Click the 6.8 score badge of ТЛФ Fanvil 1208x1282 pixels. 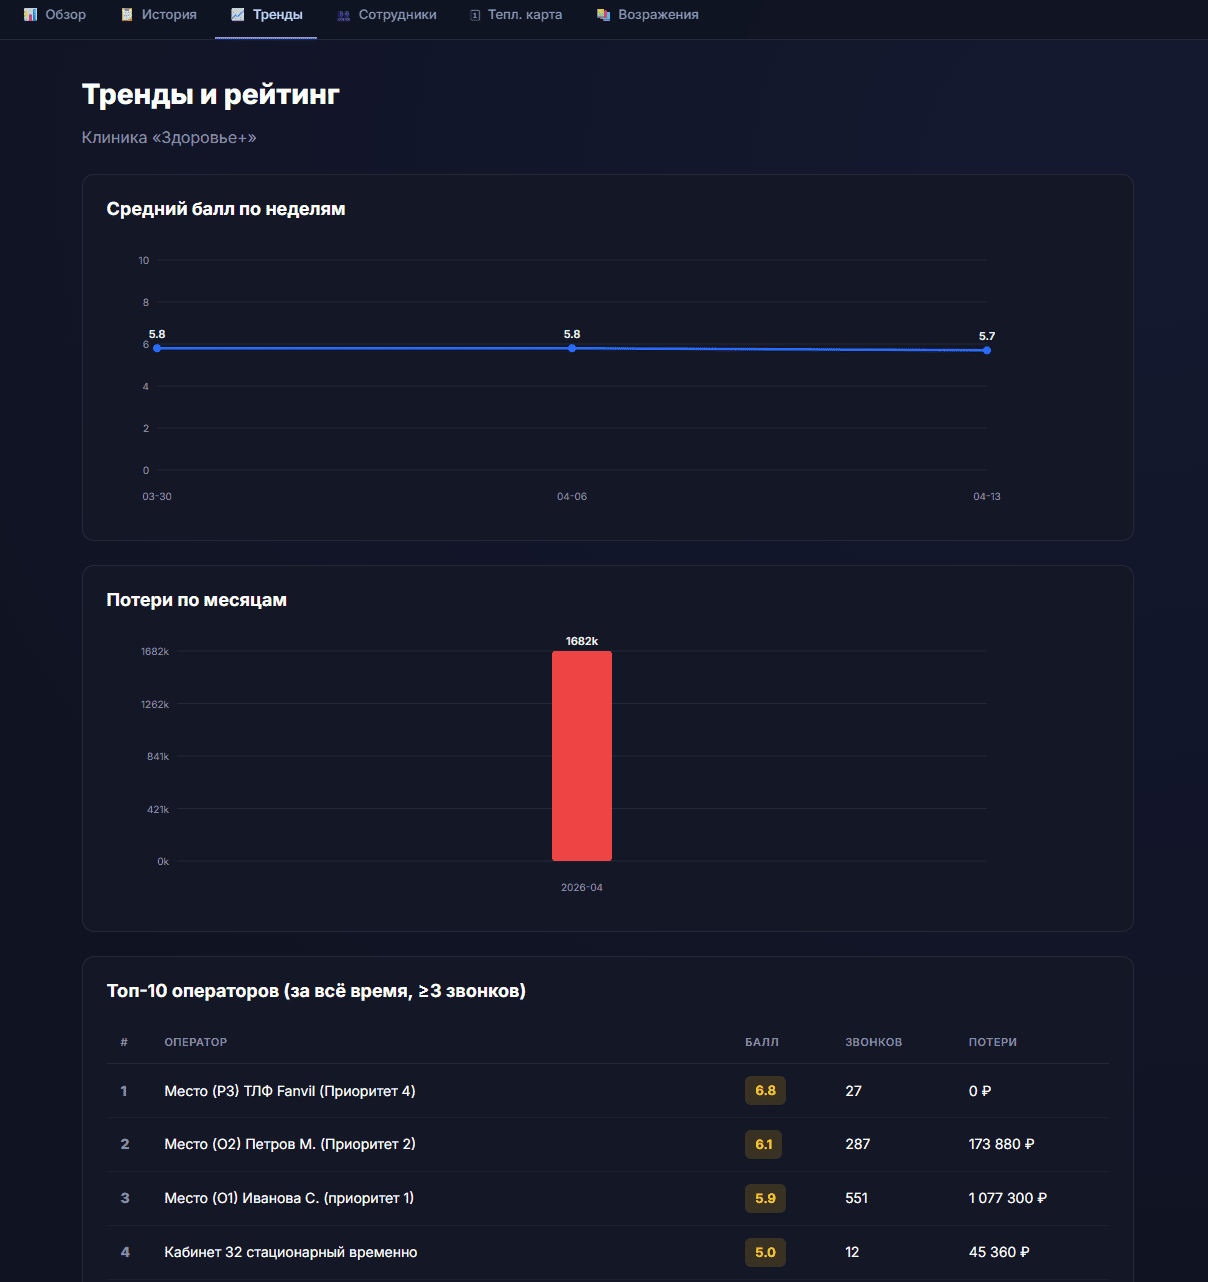click(x=765, y=1090)
